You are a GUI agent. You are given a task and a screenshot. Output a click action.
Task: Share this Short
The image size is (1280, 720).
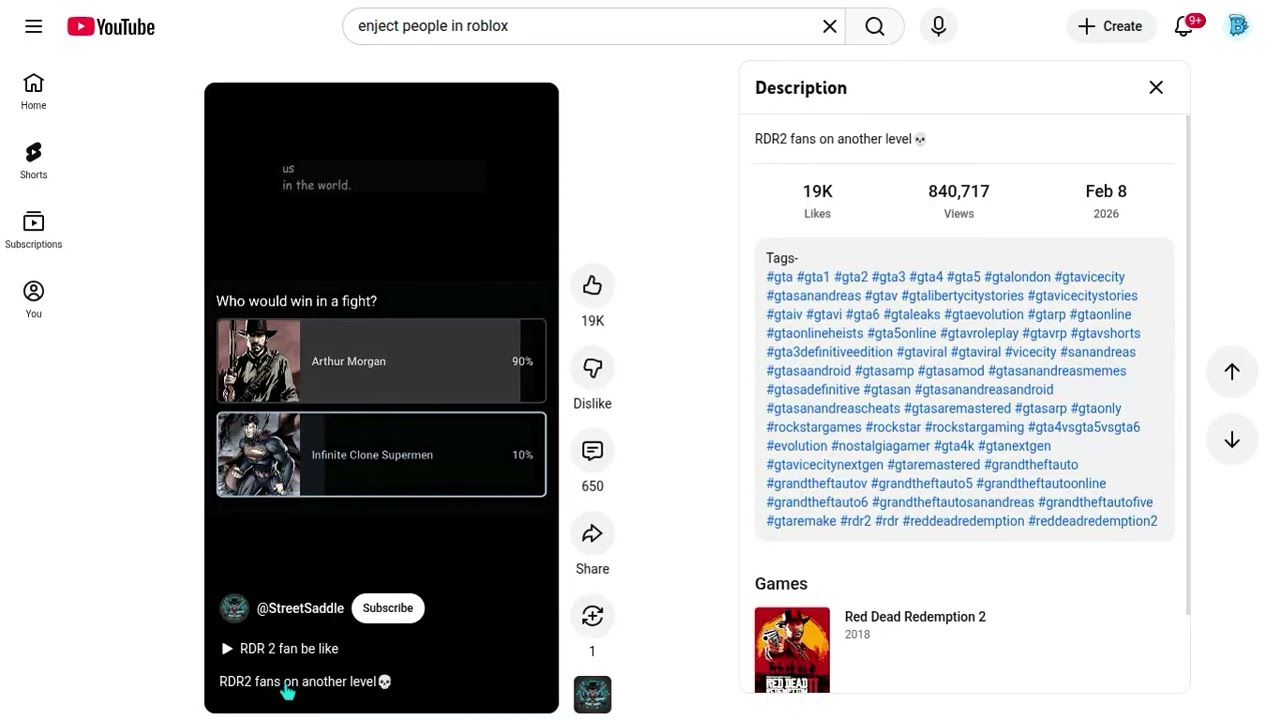click(592, 534)
